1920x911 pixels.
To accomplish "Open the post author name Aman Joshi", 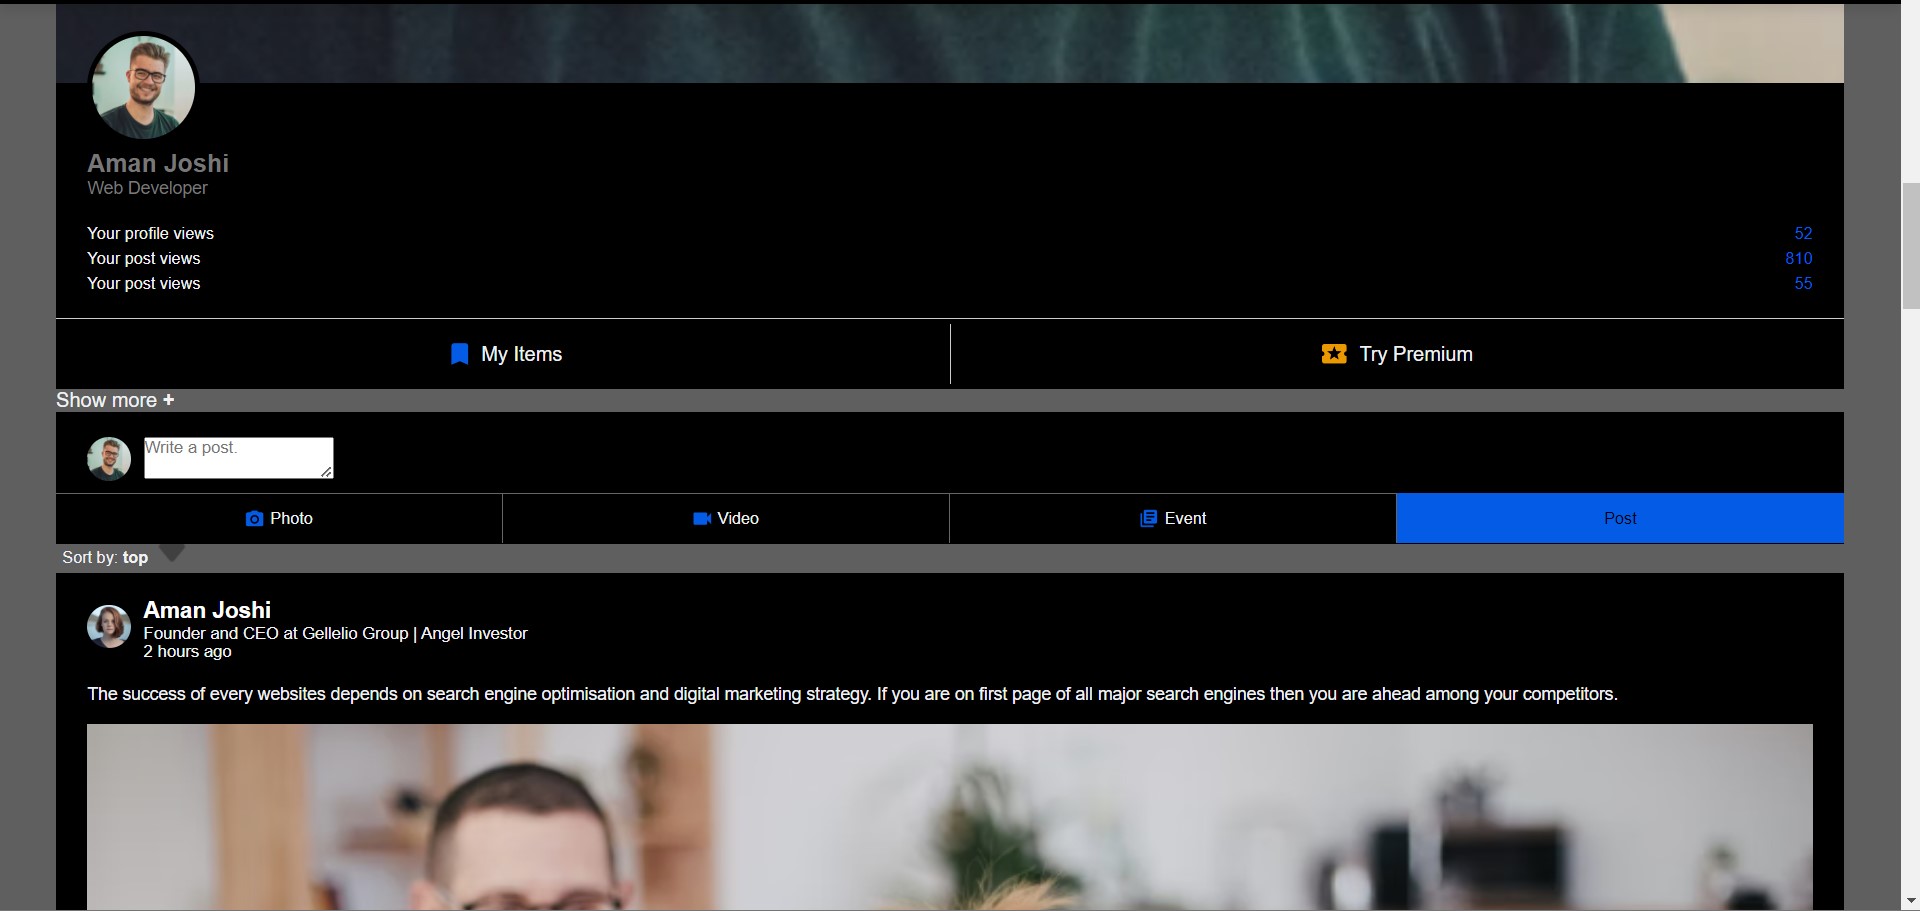I will point(207,610).
